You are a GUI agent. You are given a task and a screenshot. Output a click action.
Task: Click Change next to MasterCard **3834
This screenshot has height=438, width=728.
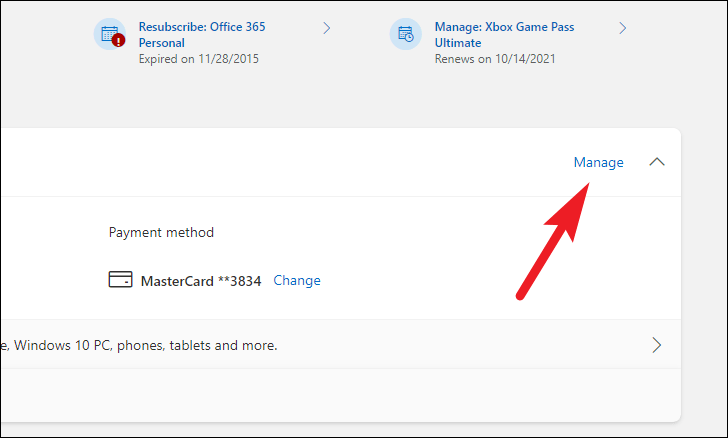click(297, 281)
